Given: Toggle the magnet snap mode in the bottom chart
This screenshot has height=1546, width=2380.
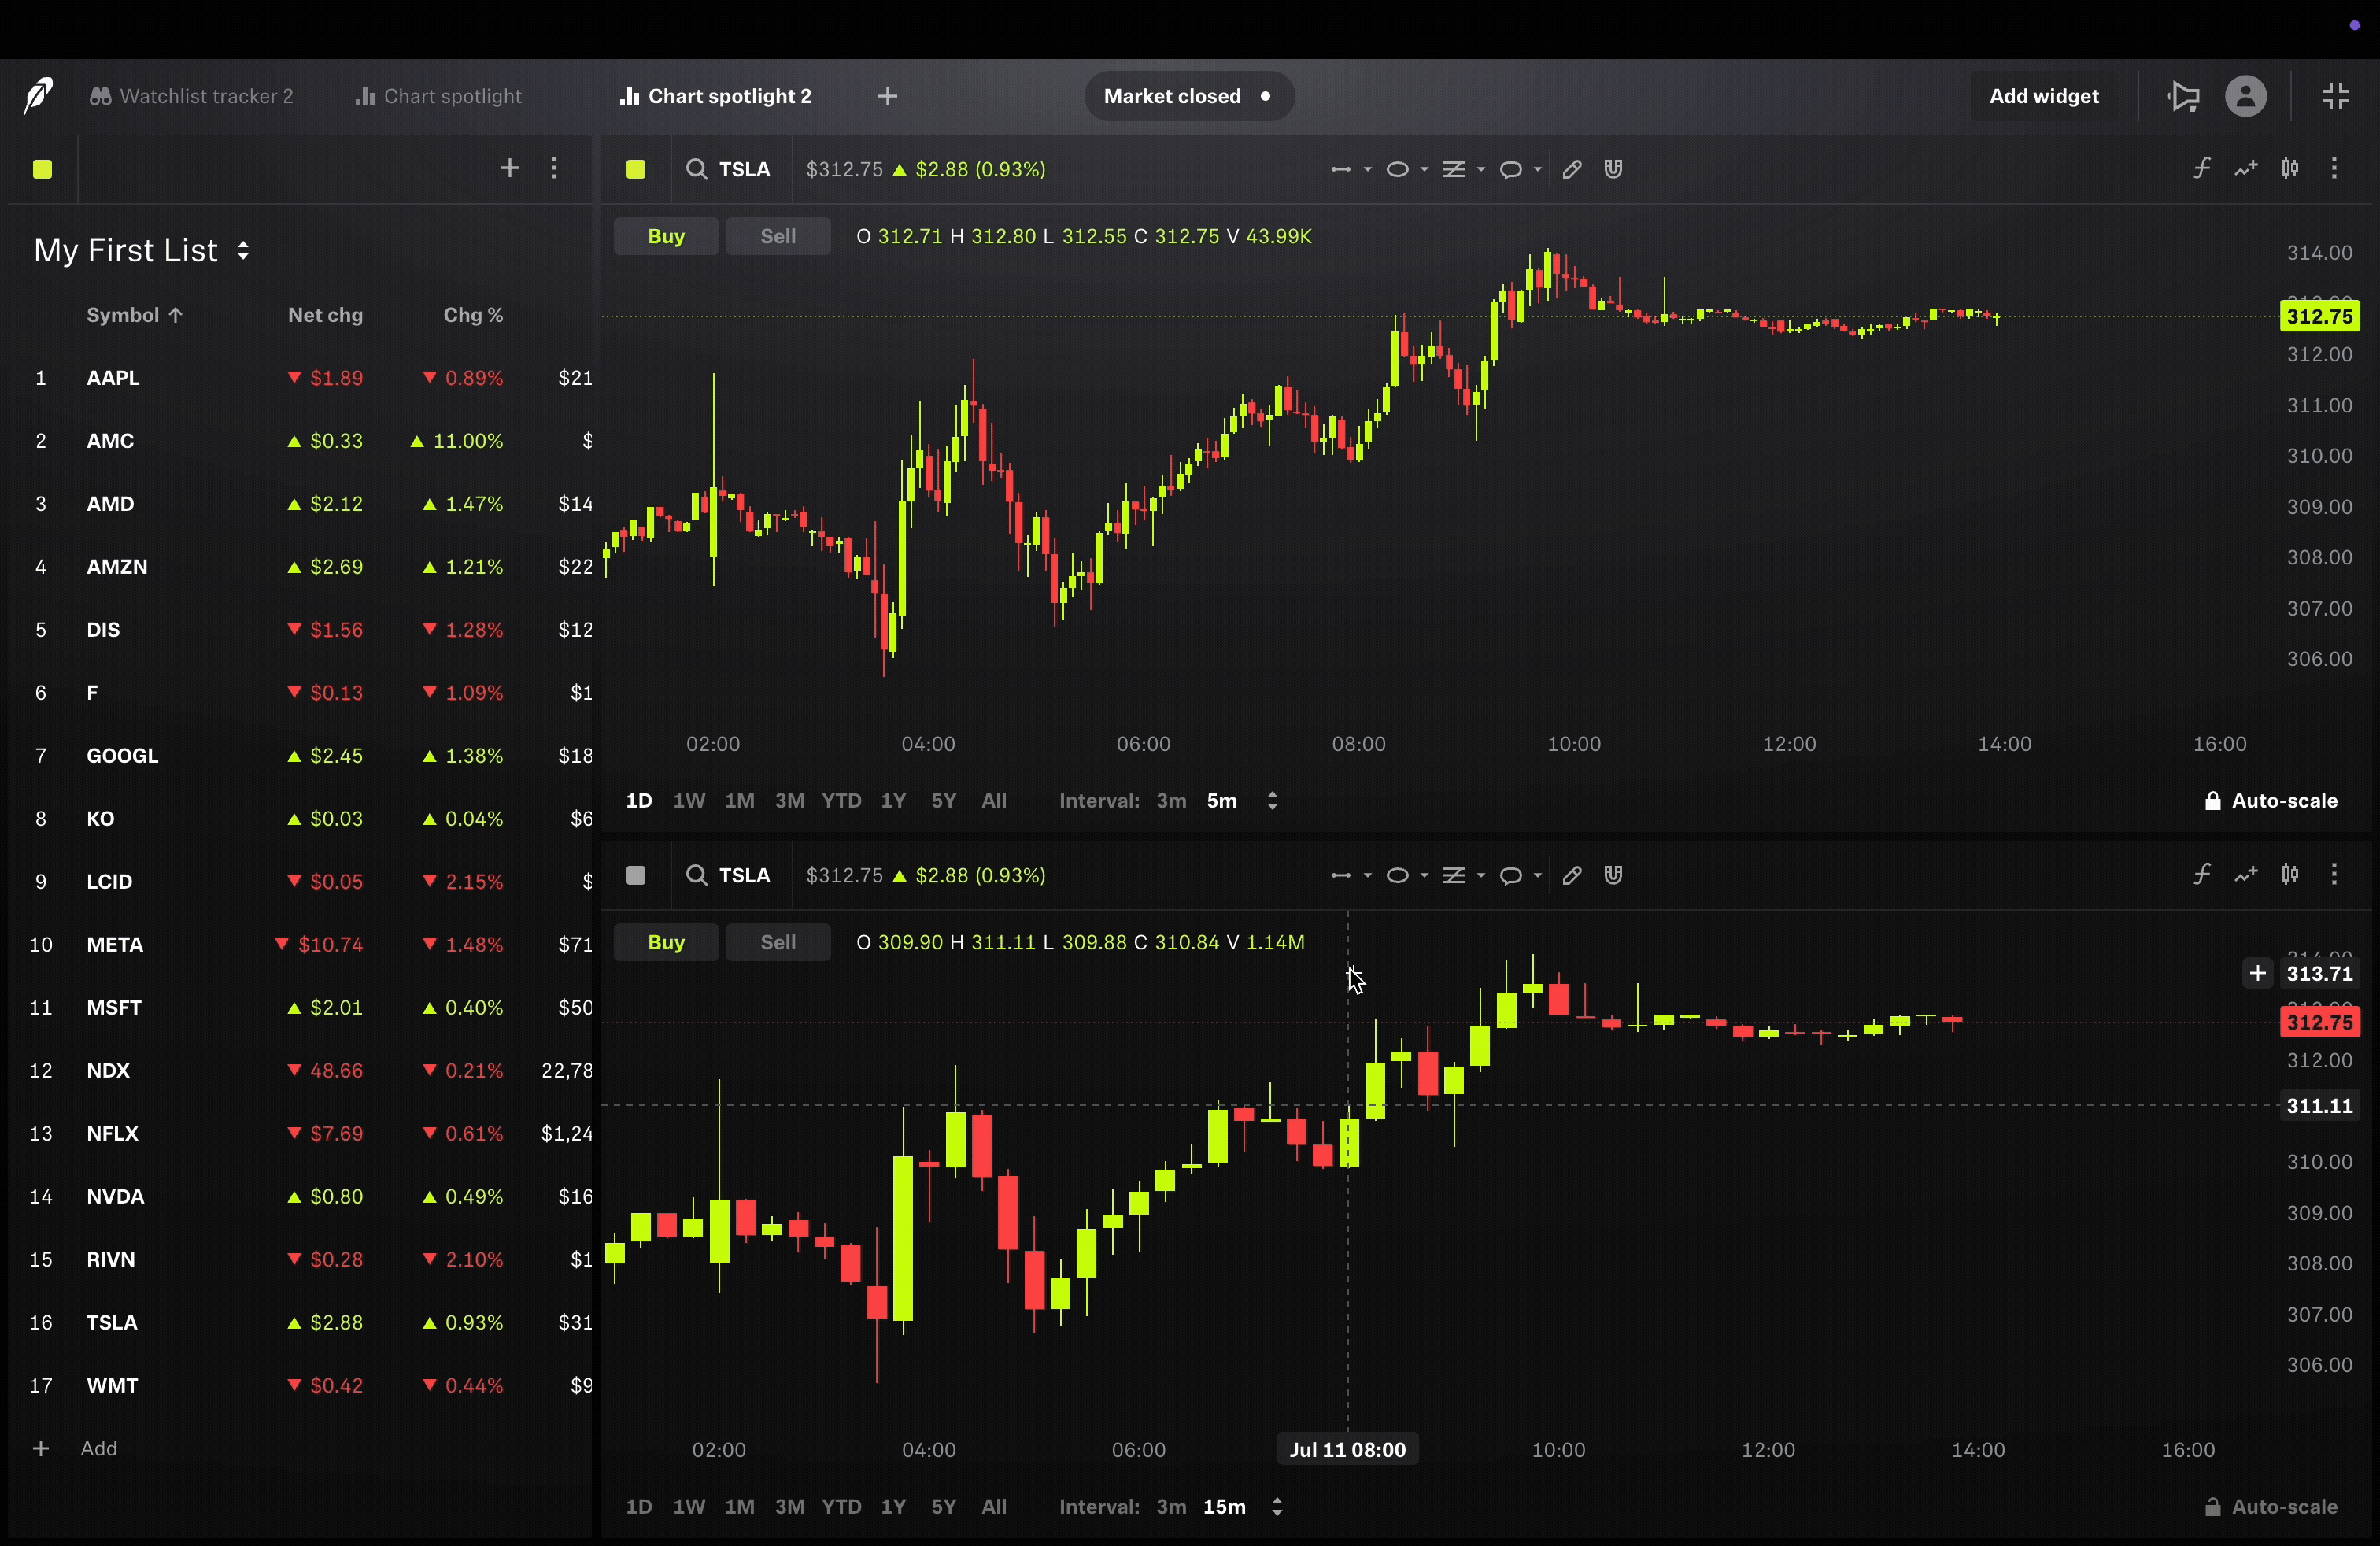Looking at the screenshot, I should pyautogui.click(x=1613, y=875).
